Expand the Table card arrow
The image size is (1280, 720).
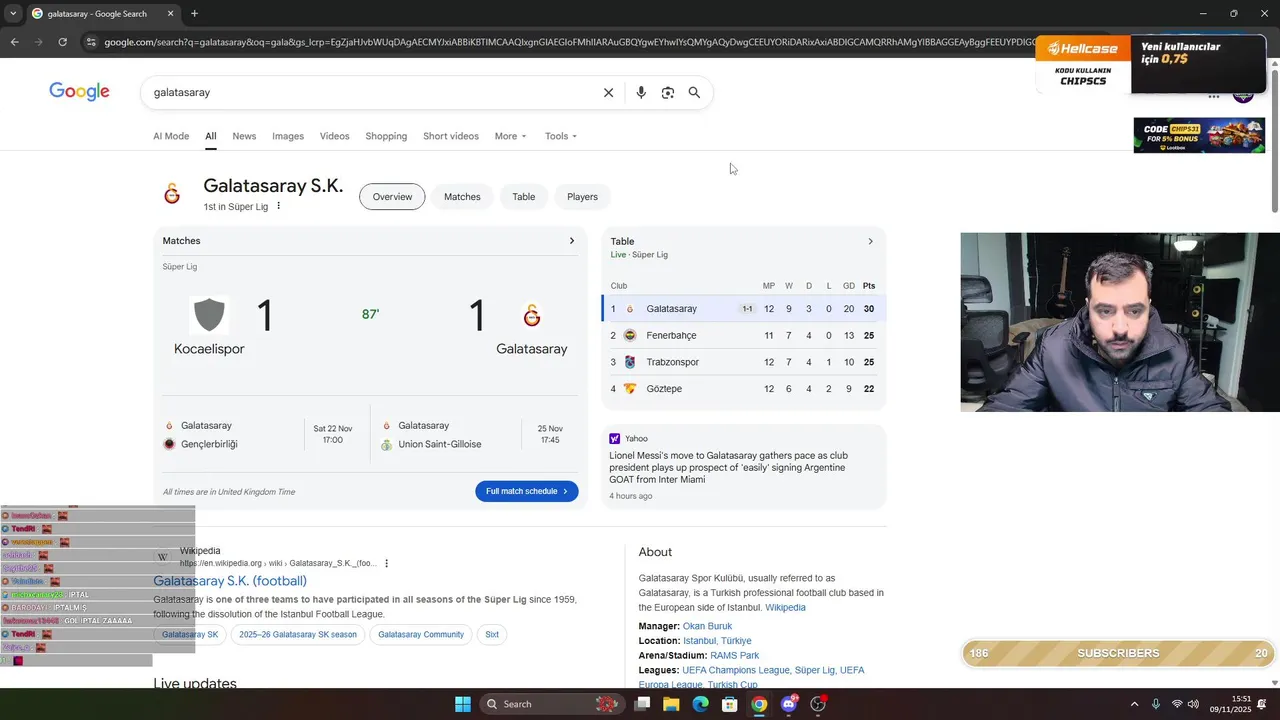click(x=870, y=241)
